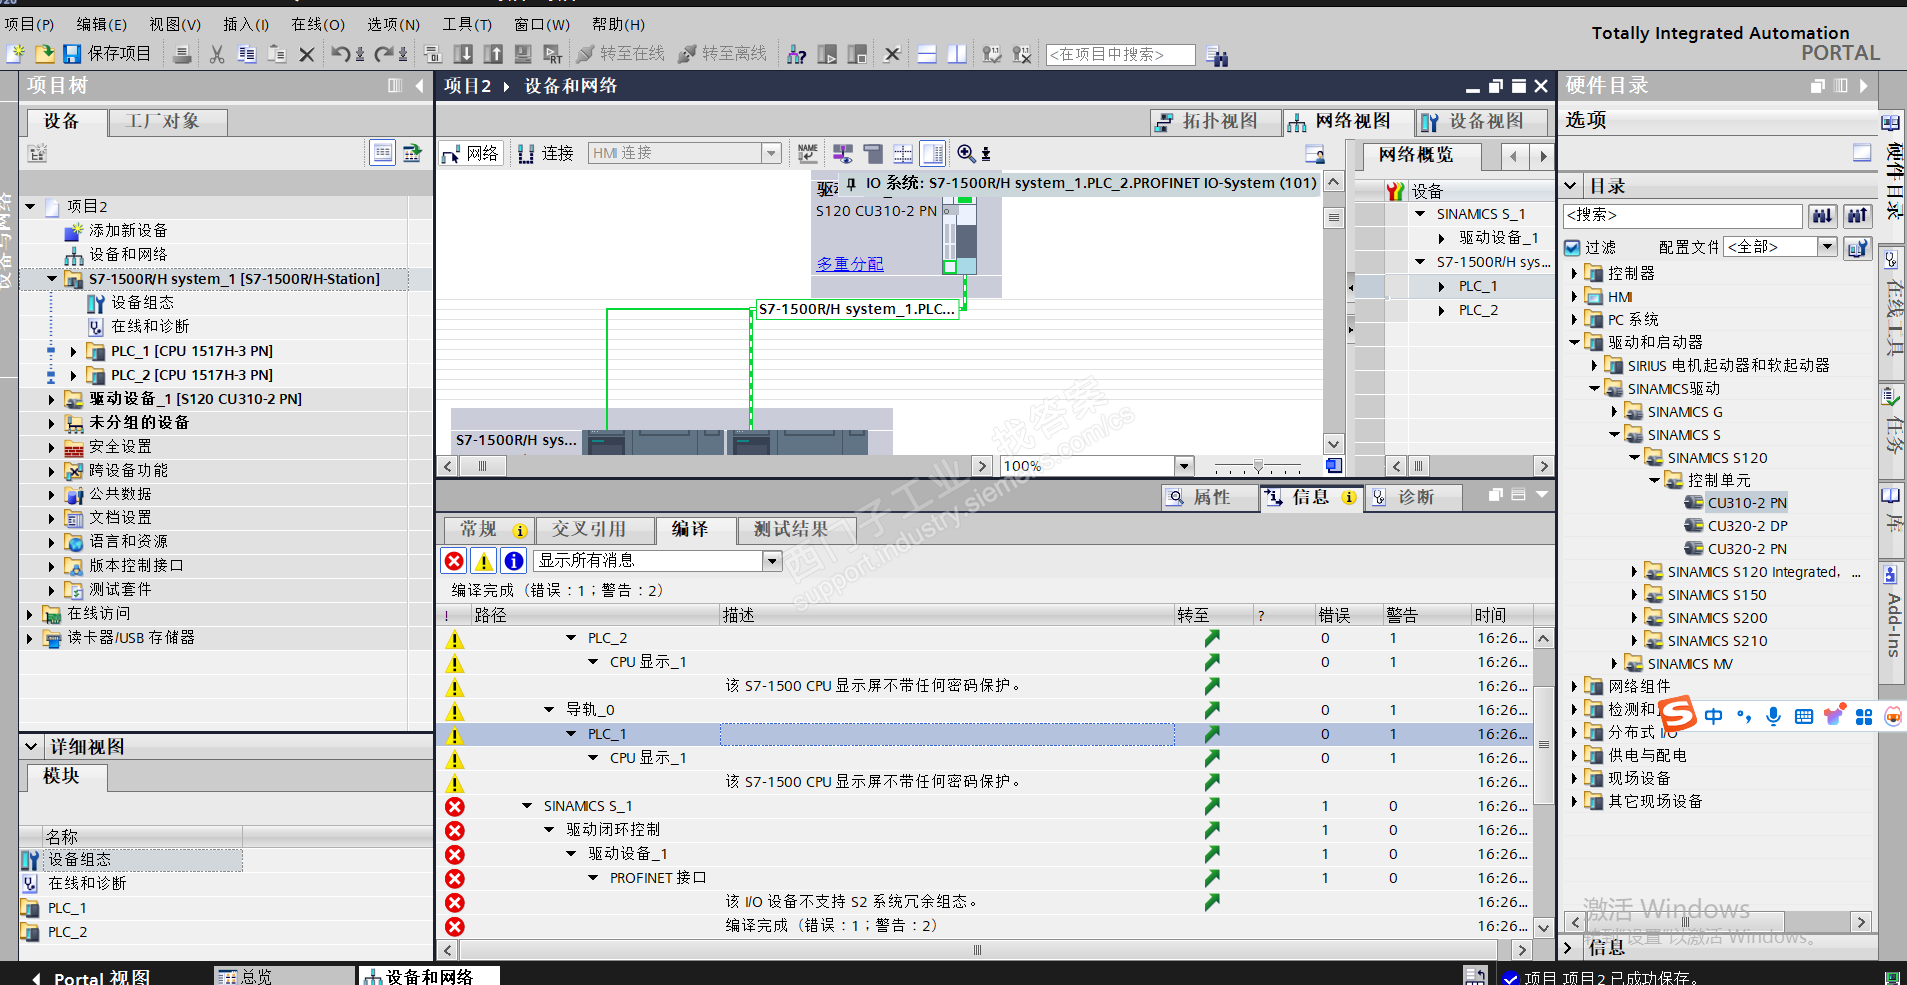Click the microphone icon on the IME bar
The width and height of the screenshot is (1907, 985).
[x=1773, y=716]
